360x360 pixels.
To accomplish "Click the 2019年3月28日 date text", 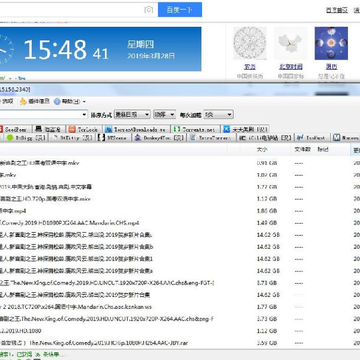I will click(151, 56).
